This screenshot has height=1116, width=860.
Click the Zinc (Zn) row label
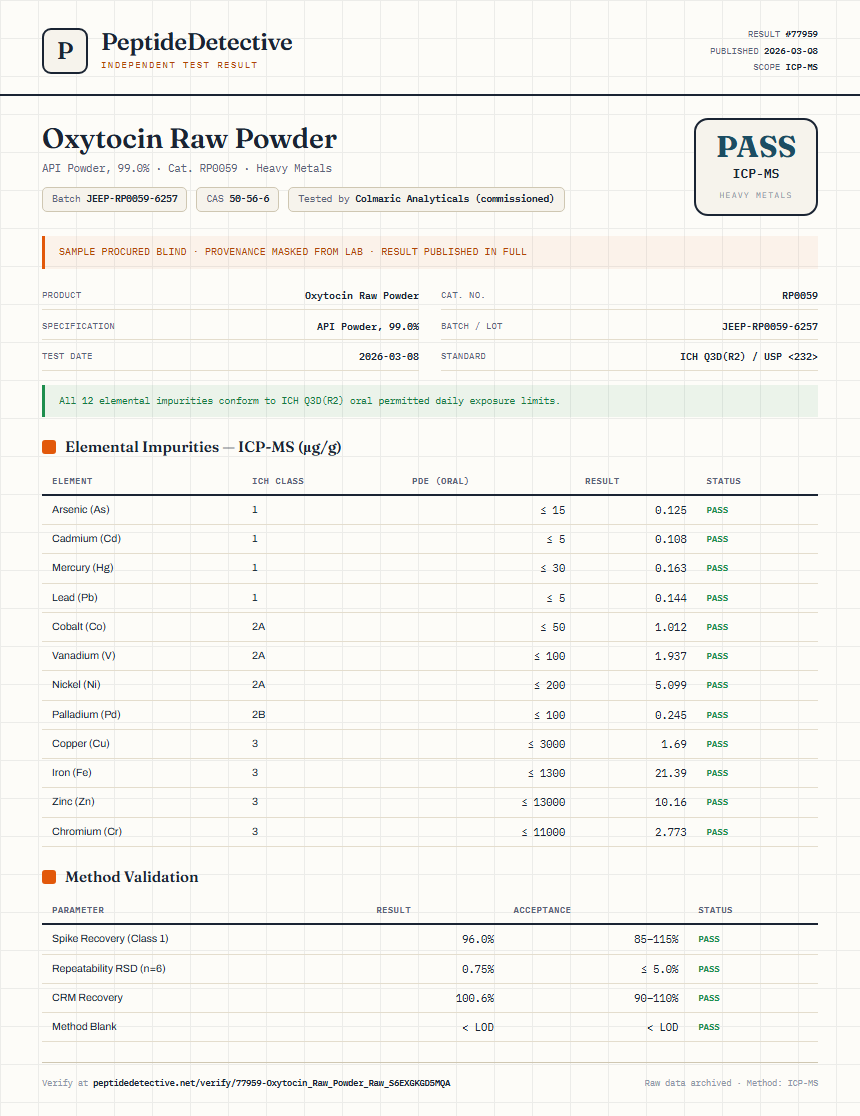pos(73,802)
